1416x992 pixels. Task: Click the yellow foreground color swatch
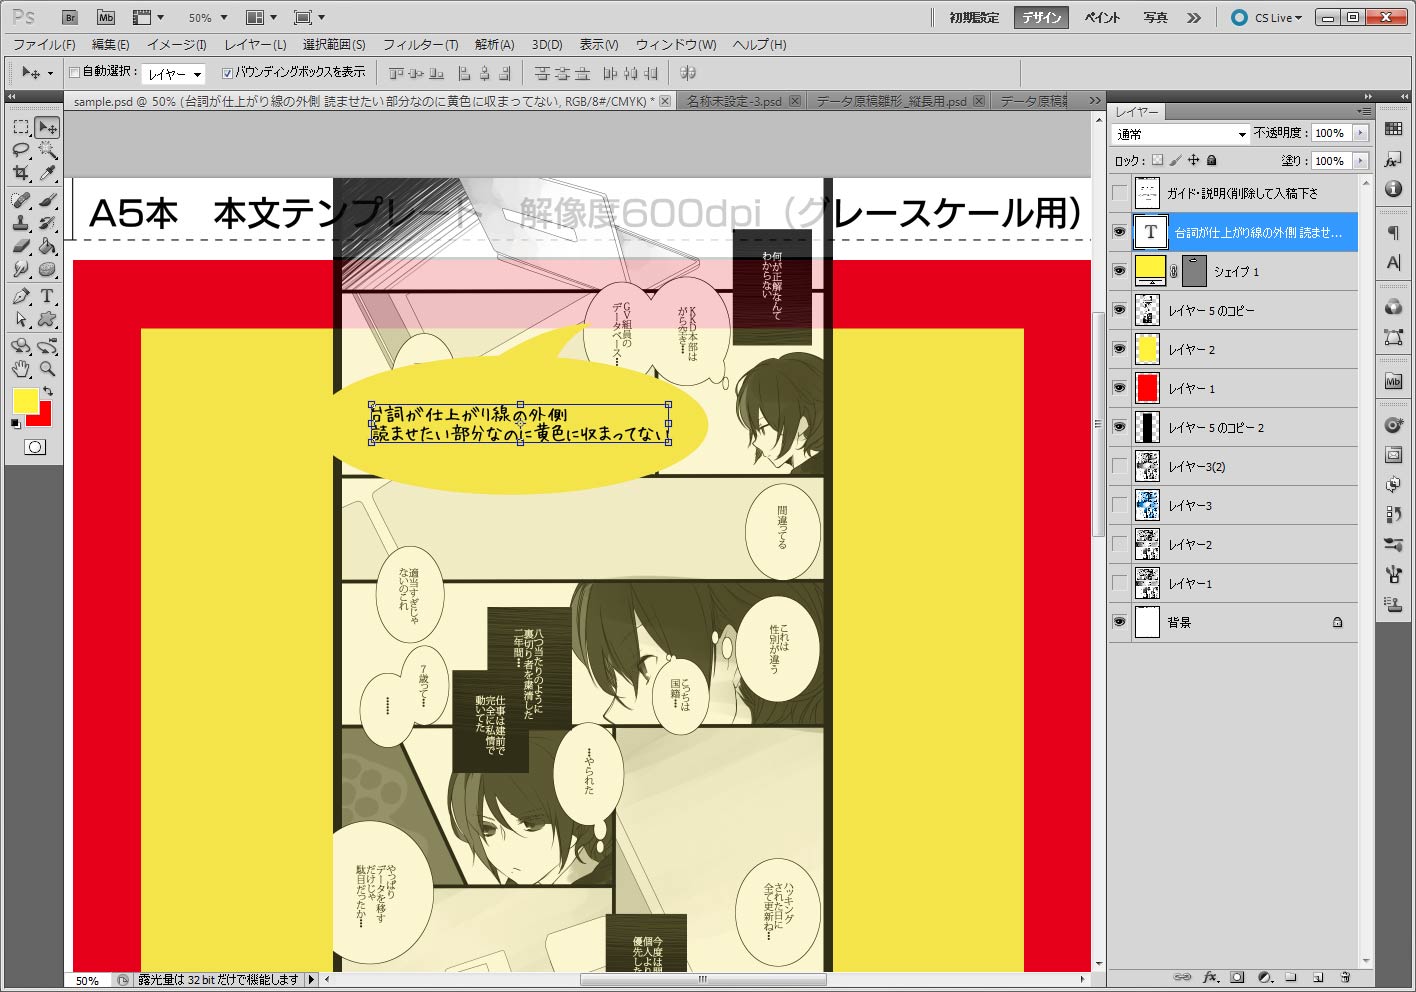click(25, 401)
